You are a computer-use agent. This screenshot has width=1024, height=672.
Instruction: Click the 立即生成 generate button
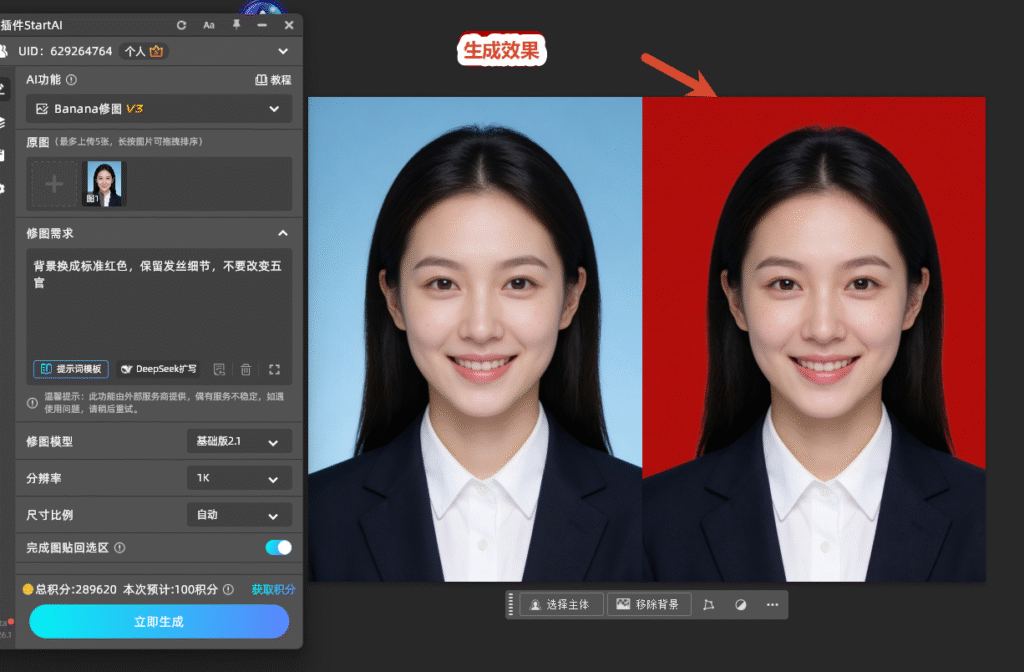[159, 621]
